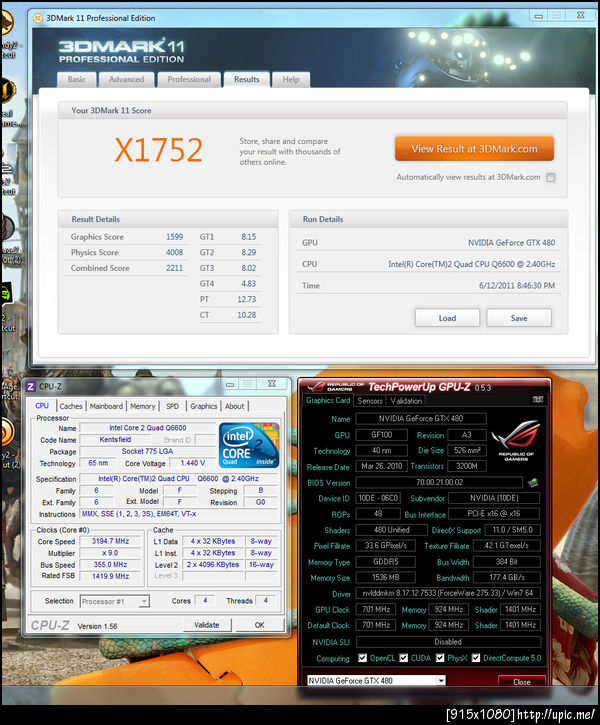Viewport: 600px width, 725px height.
Task: Open the NVIDIA GeForce GTX 480 card dropdown
Action: point(376,681)
